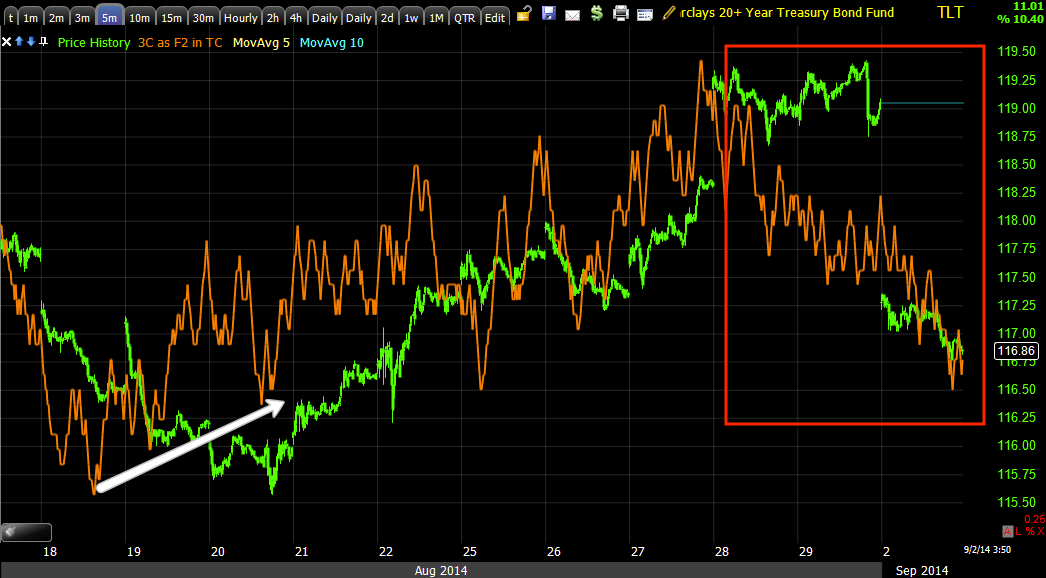Click the red 'X' scale button
This screenshot has height=578, width=1046.
point(1041,531)
